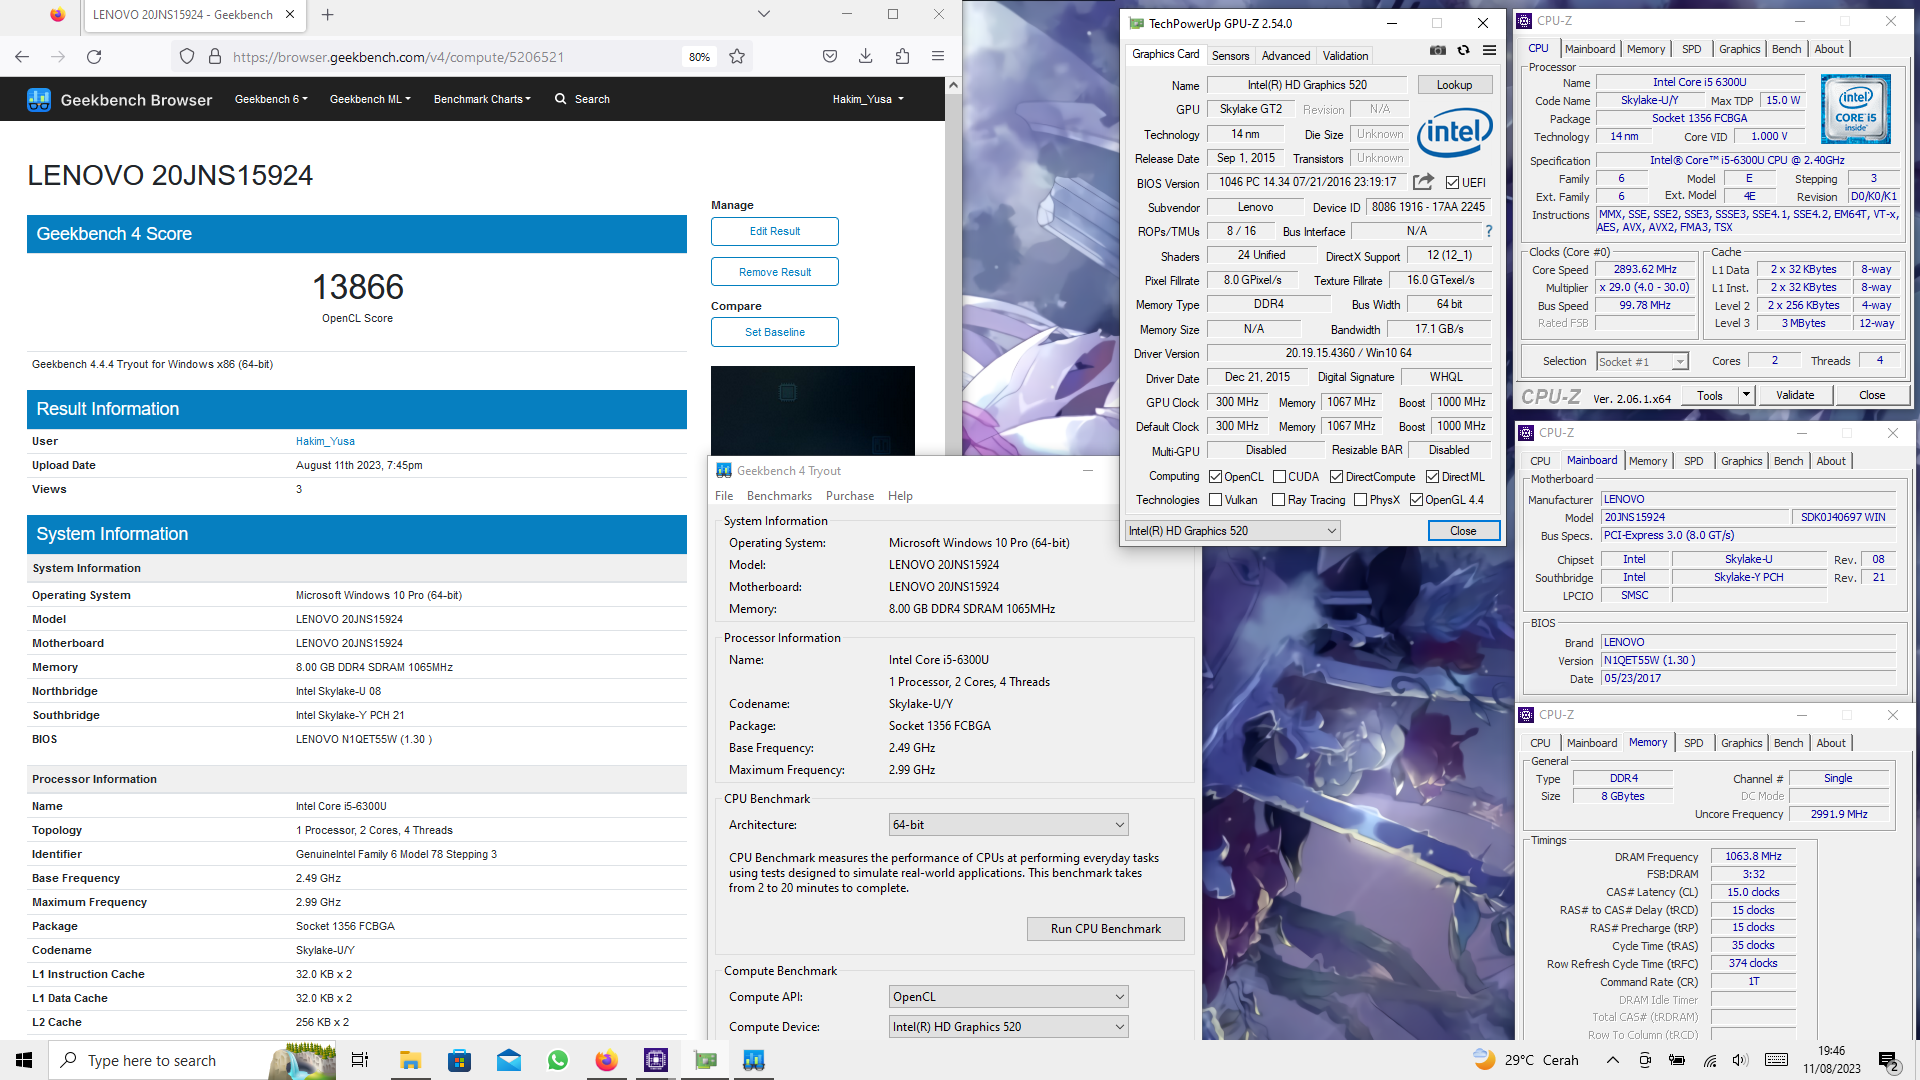This screenshot has height=1080, width=1920.
Task: Open the Firefox application menu
Action: 938,57
